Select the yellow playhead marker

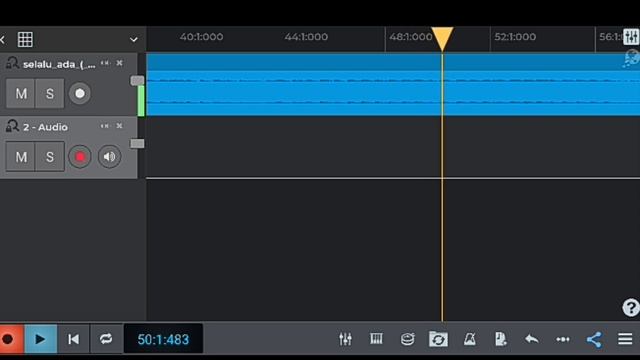tap(442, 39)
